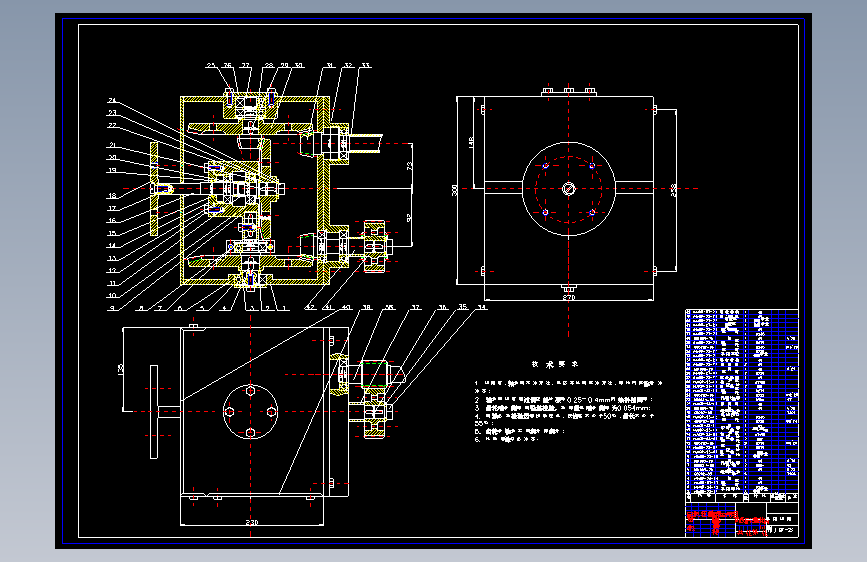
Task: Select the 0.054mm technical note line
Action: 563,408
